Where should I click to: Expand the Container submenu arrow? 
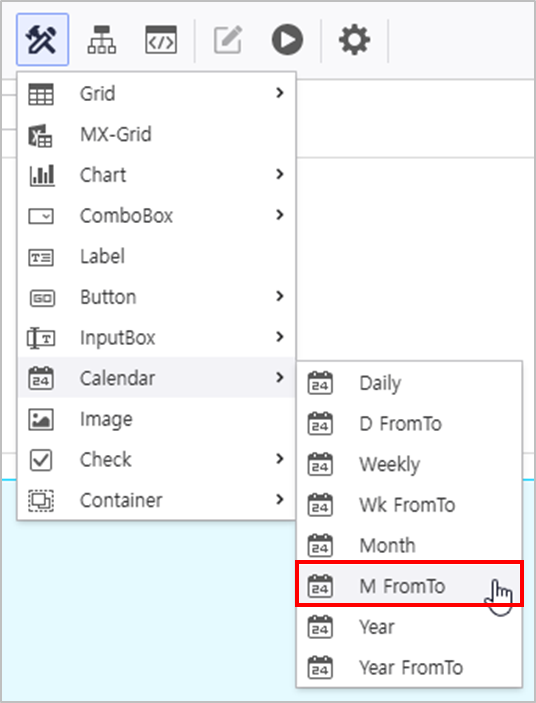(280, 499)
